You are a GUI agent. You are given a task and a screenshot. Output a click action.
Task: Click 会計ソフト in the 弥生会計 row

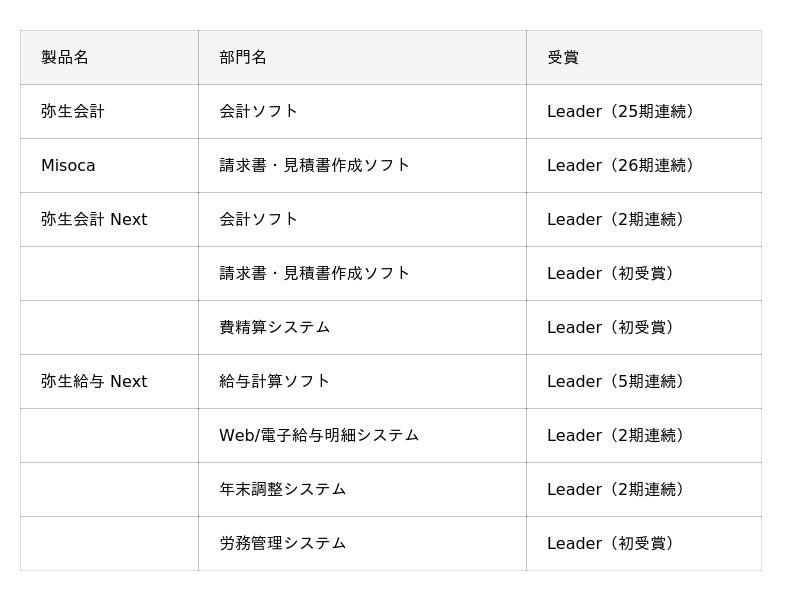pyautogui.click(x=259, y=111)
